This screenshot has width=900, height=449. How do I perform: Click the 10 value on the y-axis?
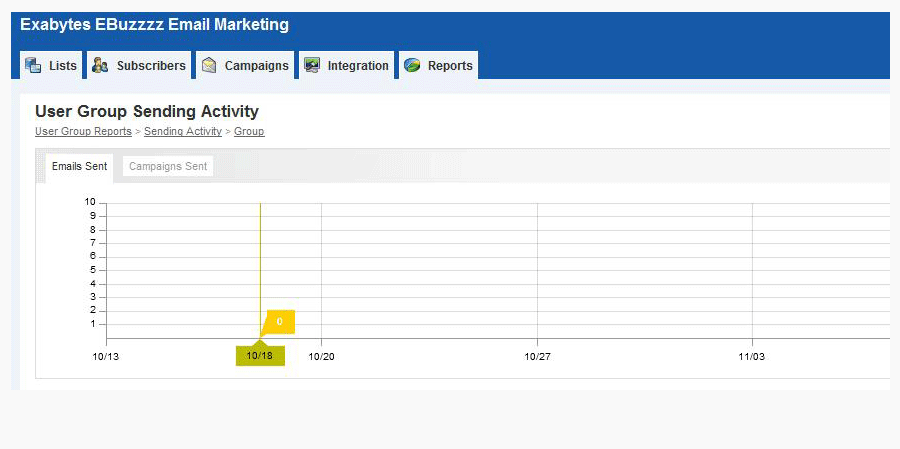[x=90, y=202]
